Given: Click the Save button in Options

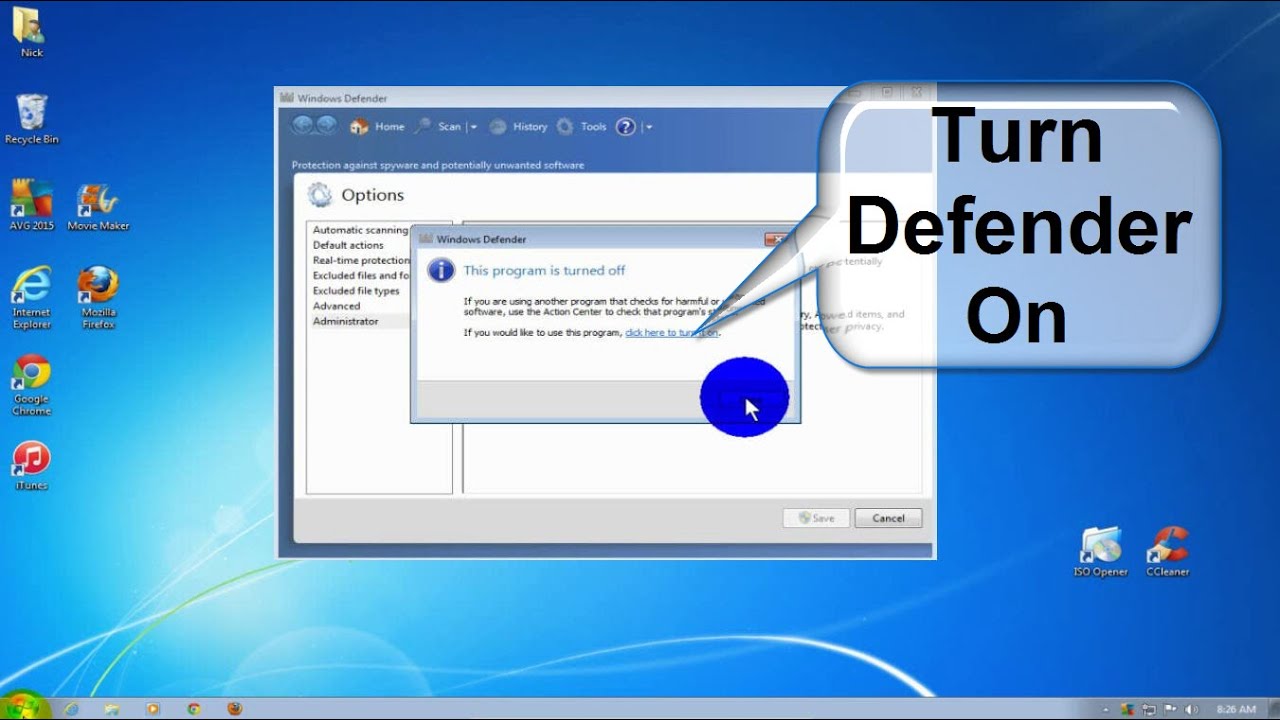Looking at the screenshot, I should tap(816, 518).
